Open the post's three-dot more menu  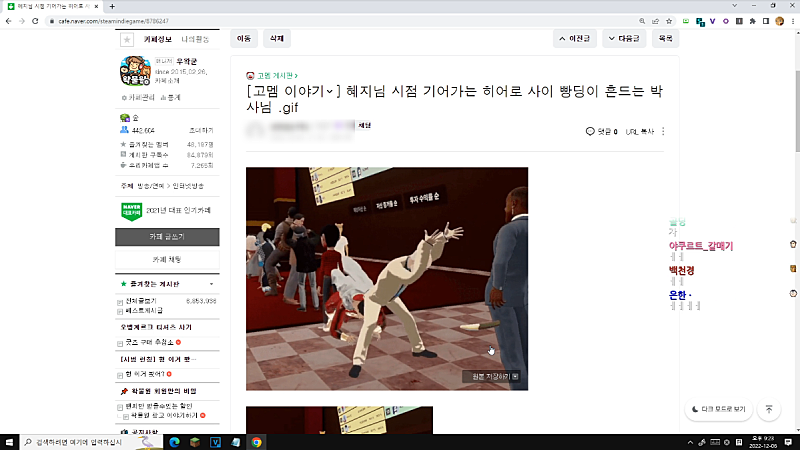click(663, 131)
